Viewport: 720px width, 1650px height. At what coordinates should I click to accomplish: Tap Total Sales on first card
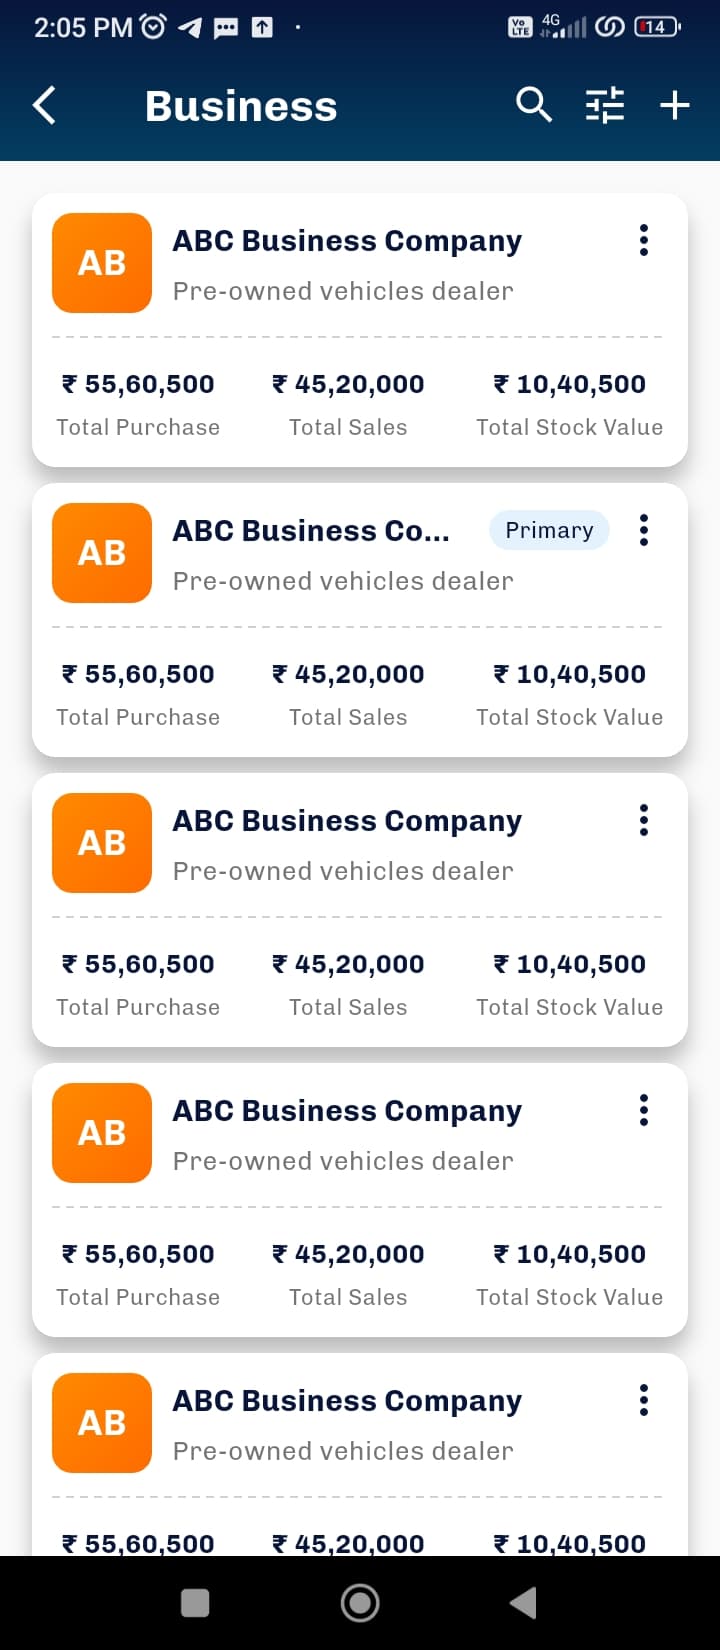(x=348, y=427)
